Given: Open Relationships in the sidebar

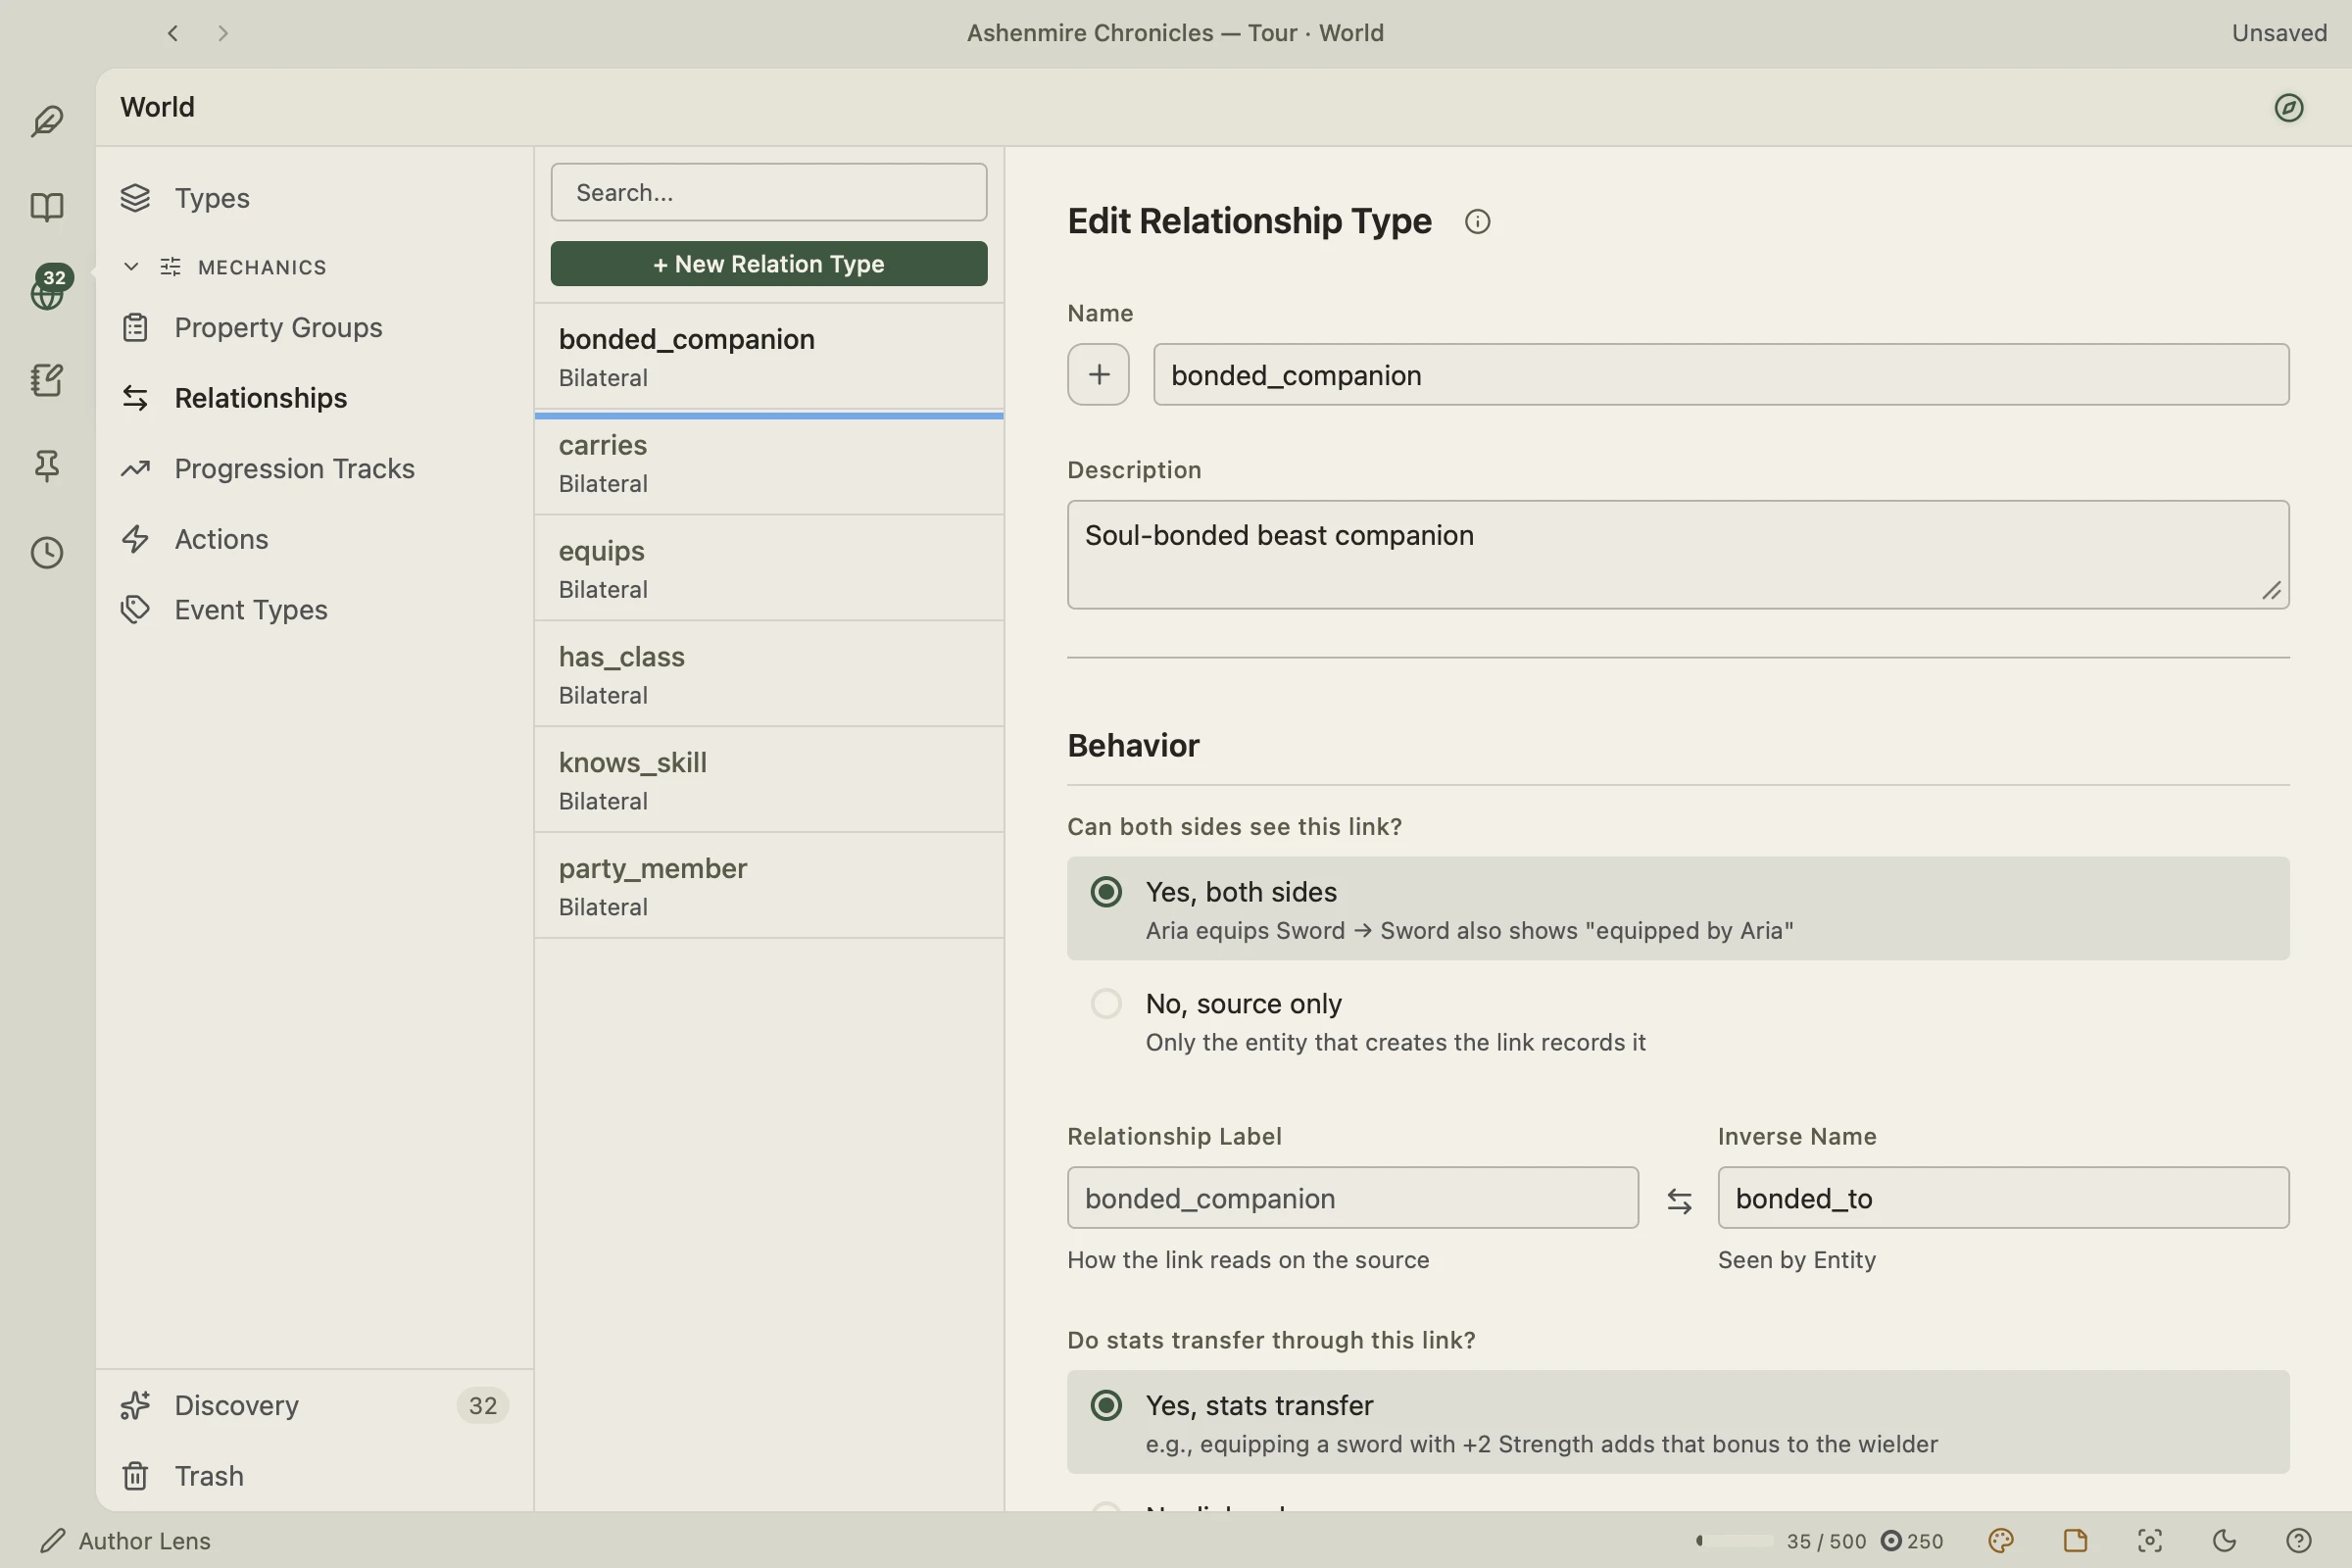Looking at the screenshot, I should 314,398.
